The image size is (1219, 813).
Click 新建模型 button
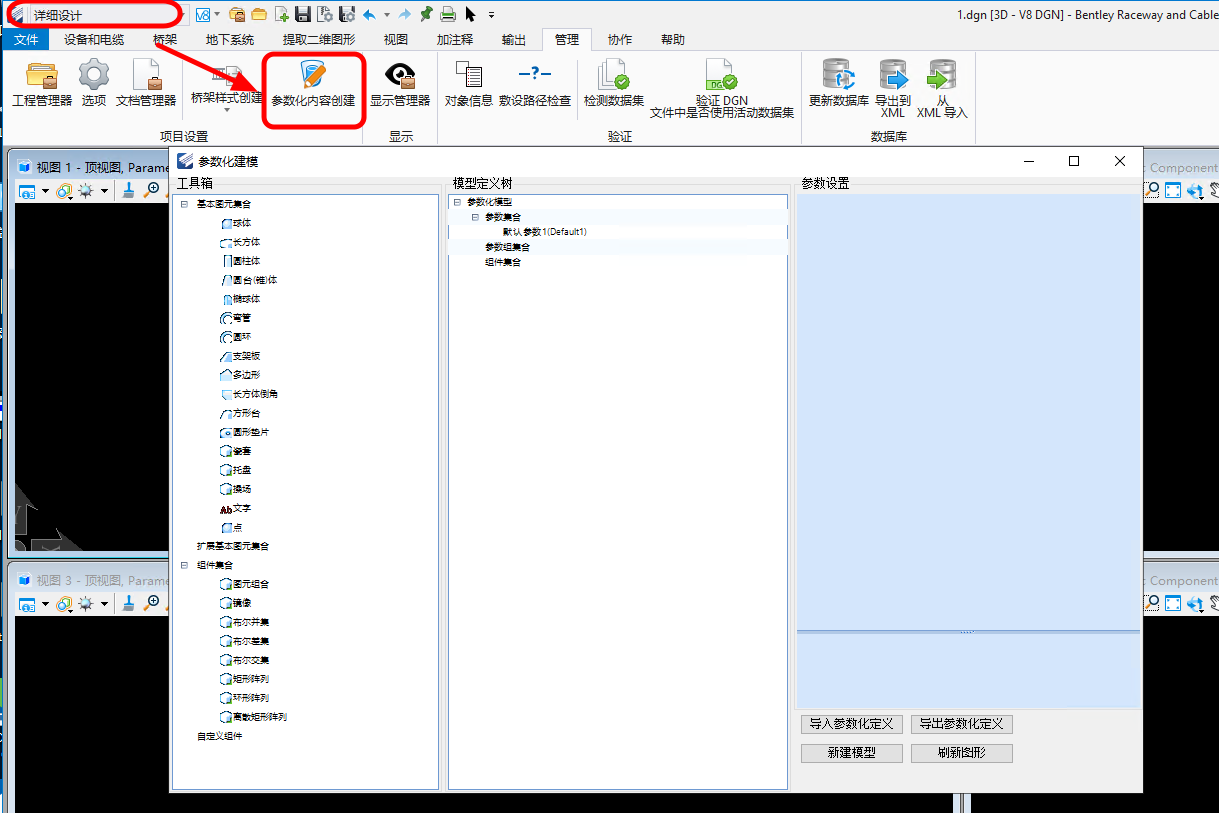pyautogui.click(x=852, y=753)
